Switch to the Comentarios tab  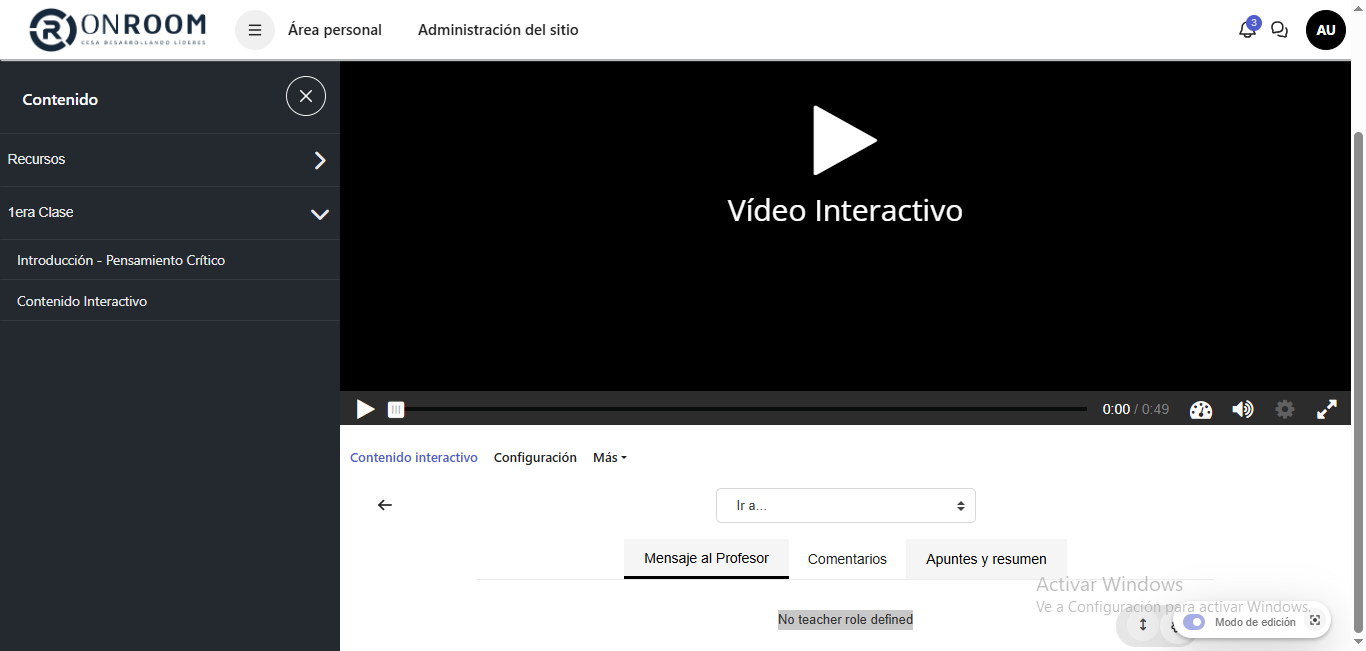[x=847, y=559]
